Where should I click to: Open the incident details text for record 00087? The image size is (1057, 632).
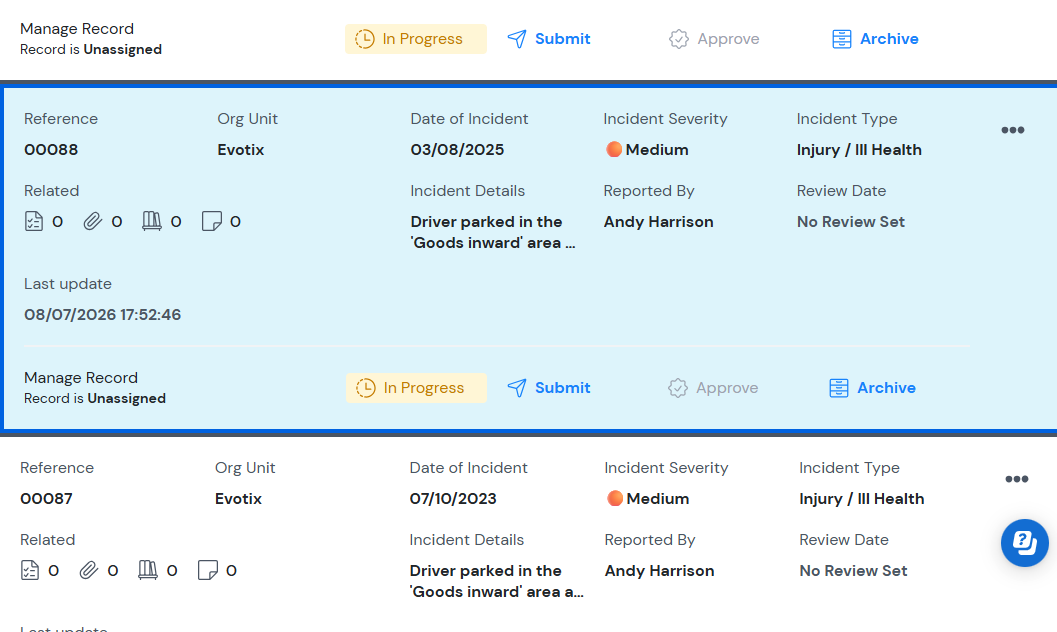tap(497, 581)
